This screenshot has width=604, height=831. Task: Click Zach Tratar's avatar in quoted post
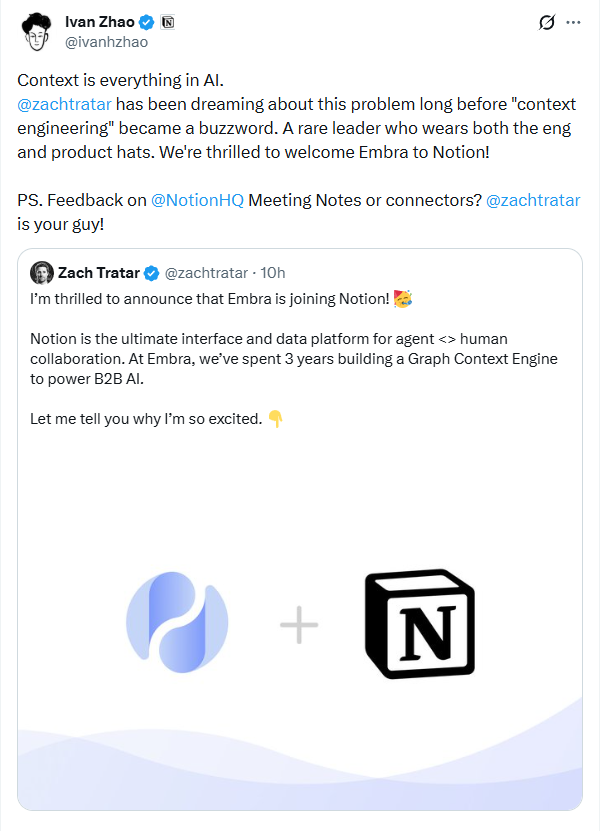[41, 272]
